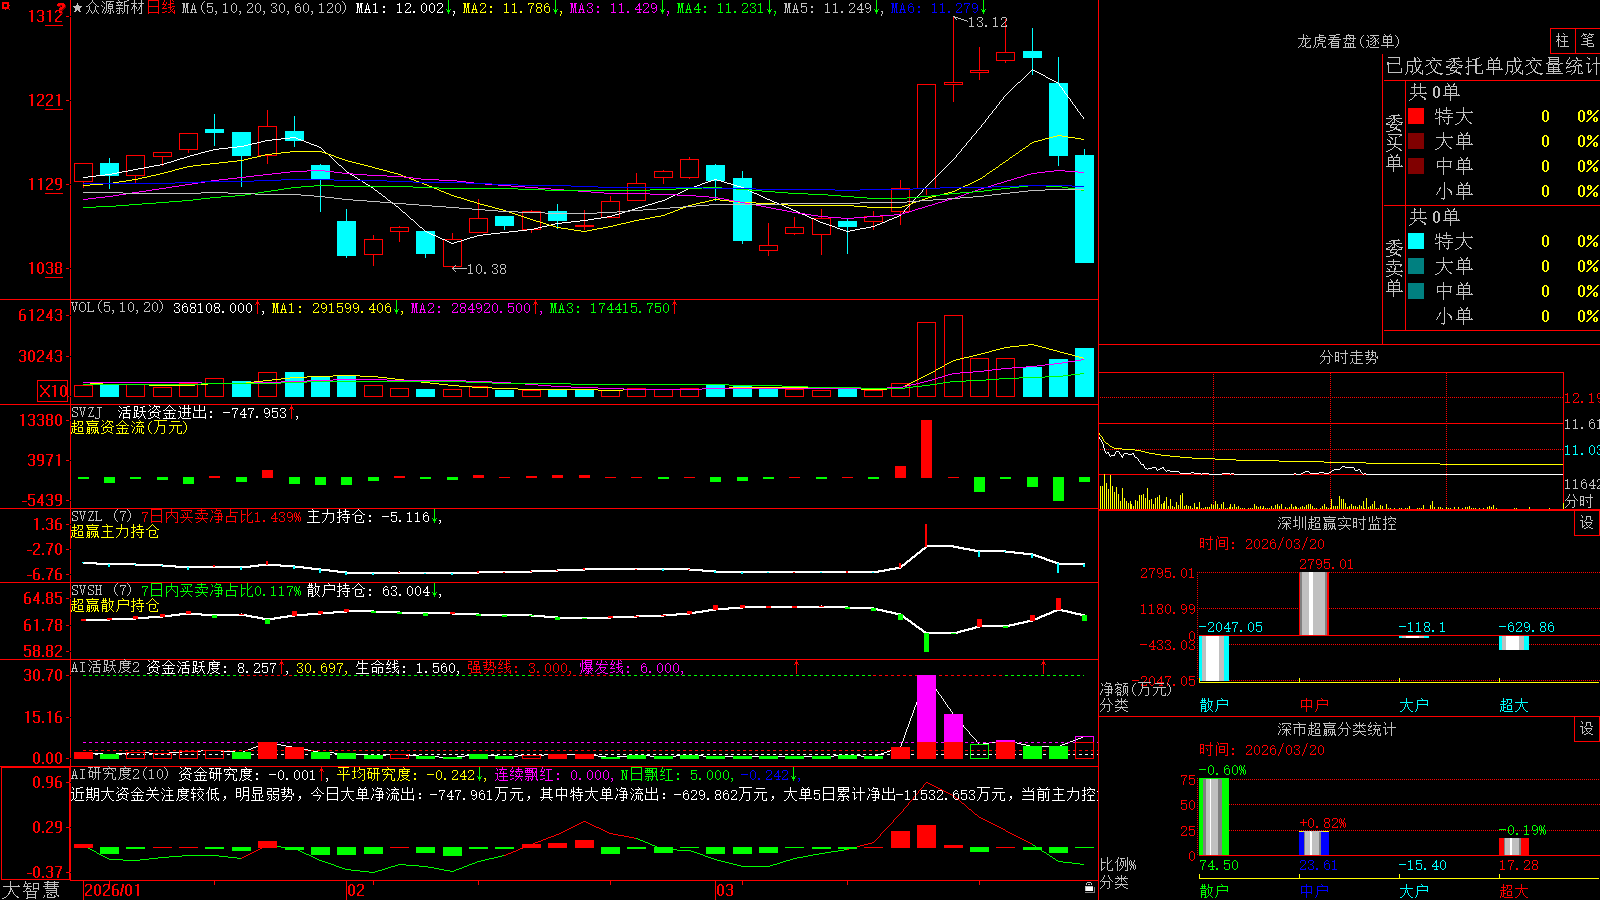Click the 深市超赢分类统计 panel title
The image size is (1600, 900).
1336,729
